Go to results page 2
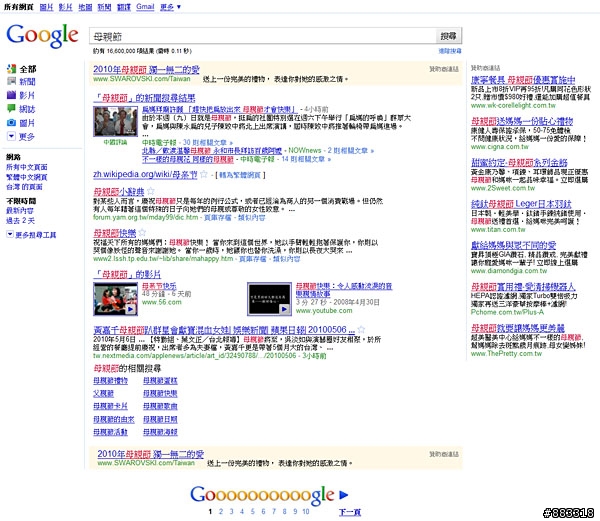 click(x=221, y=511)
